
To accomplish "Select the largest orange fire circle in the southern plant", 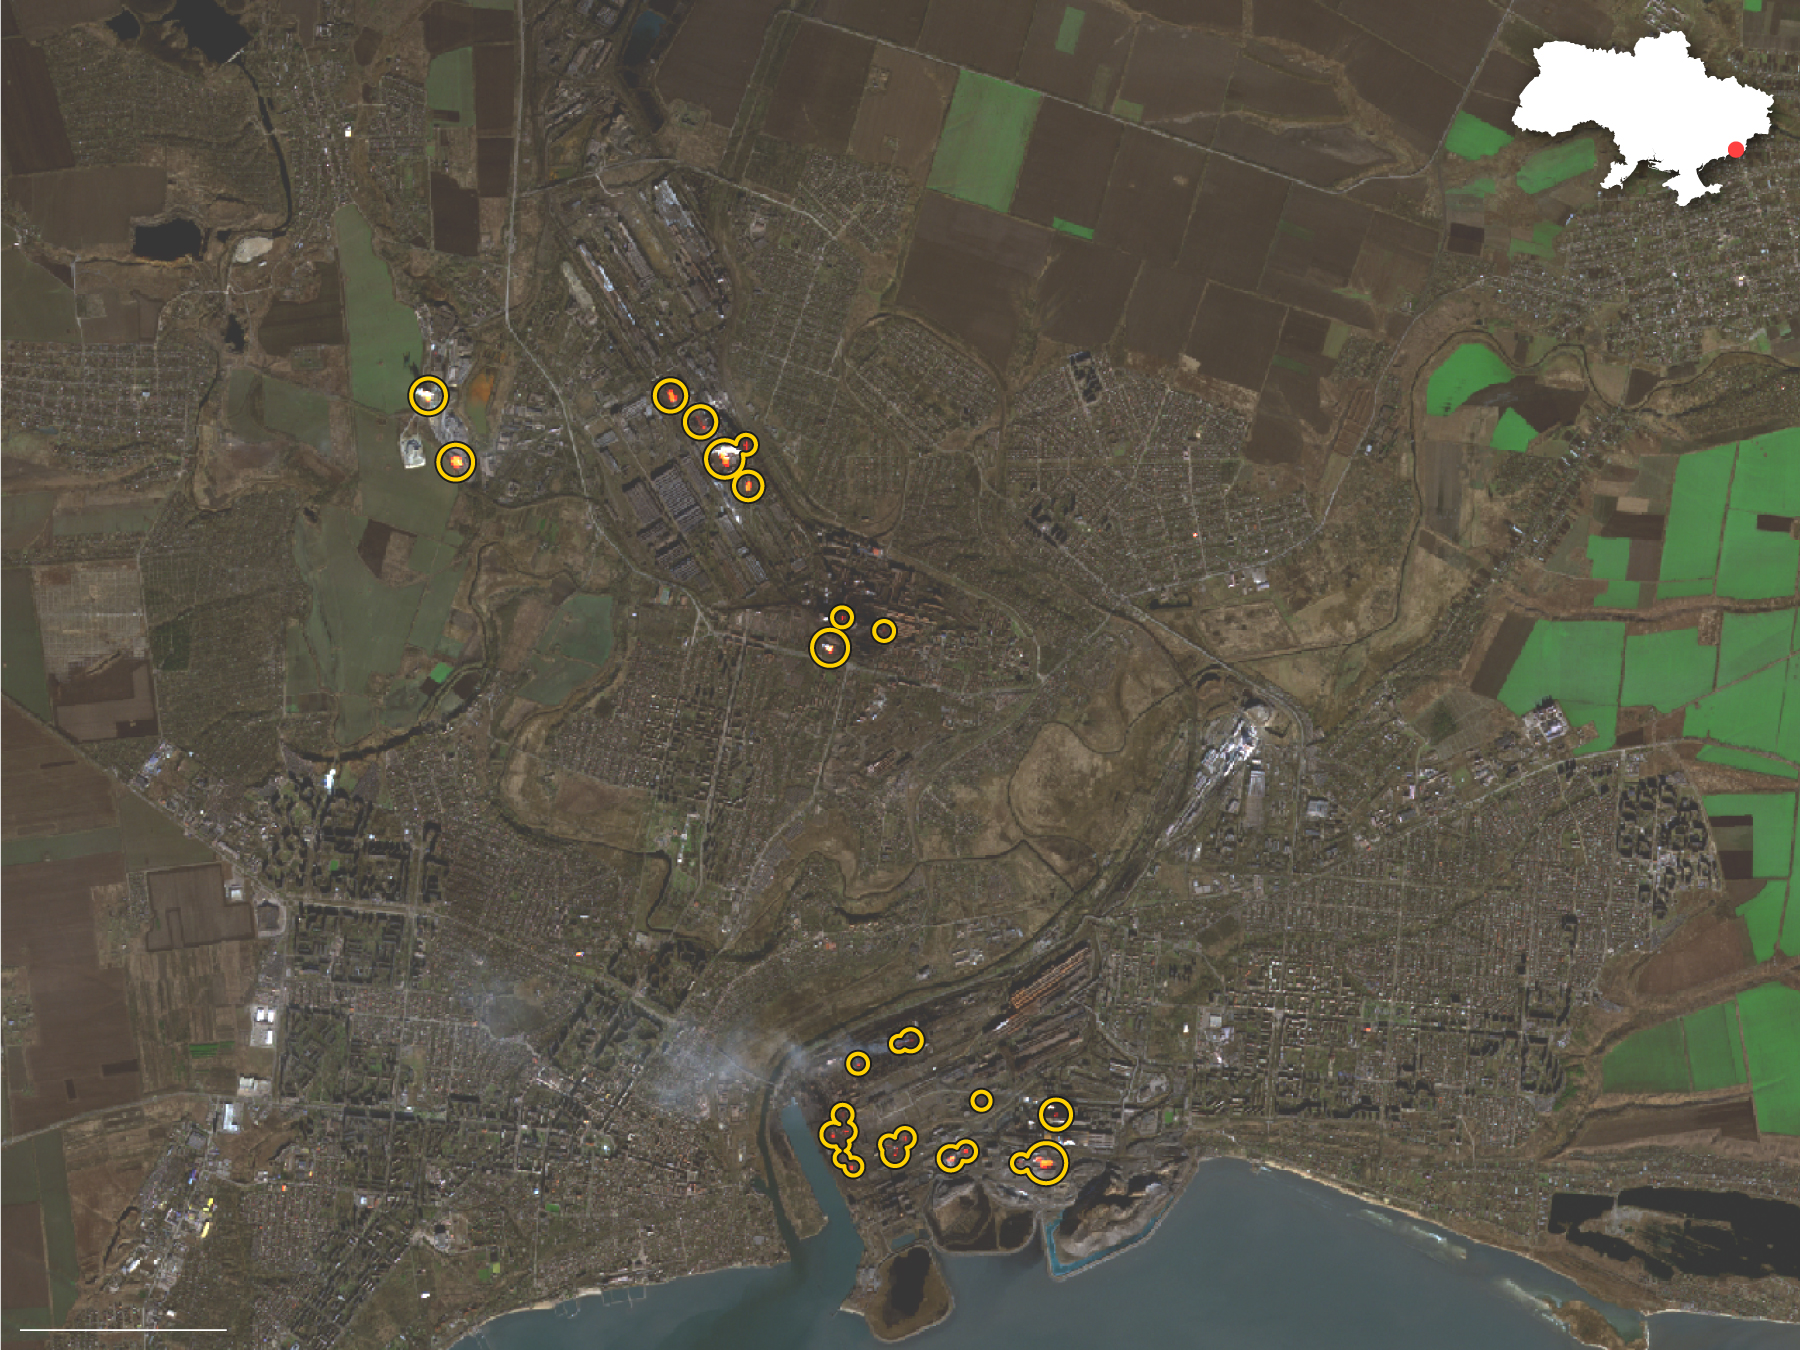I will pos(1046,1163).
